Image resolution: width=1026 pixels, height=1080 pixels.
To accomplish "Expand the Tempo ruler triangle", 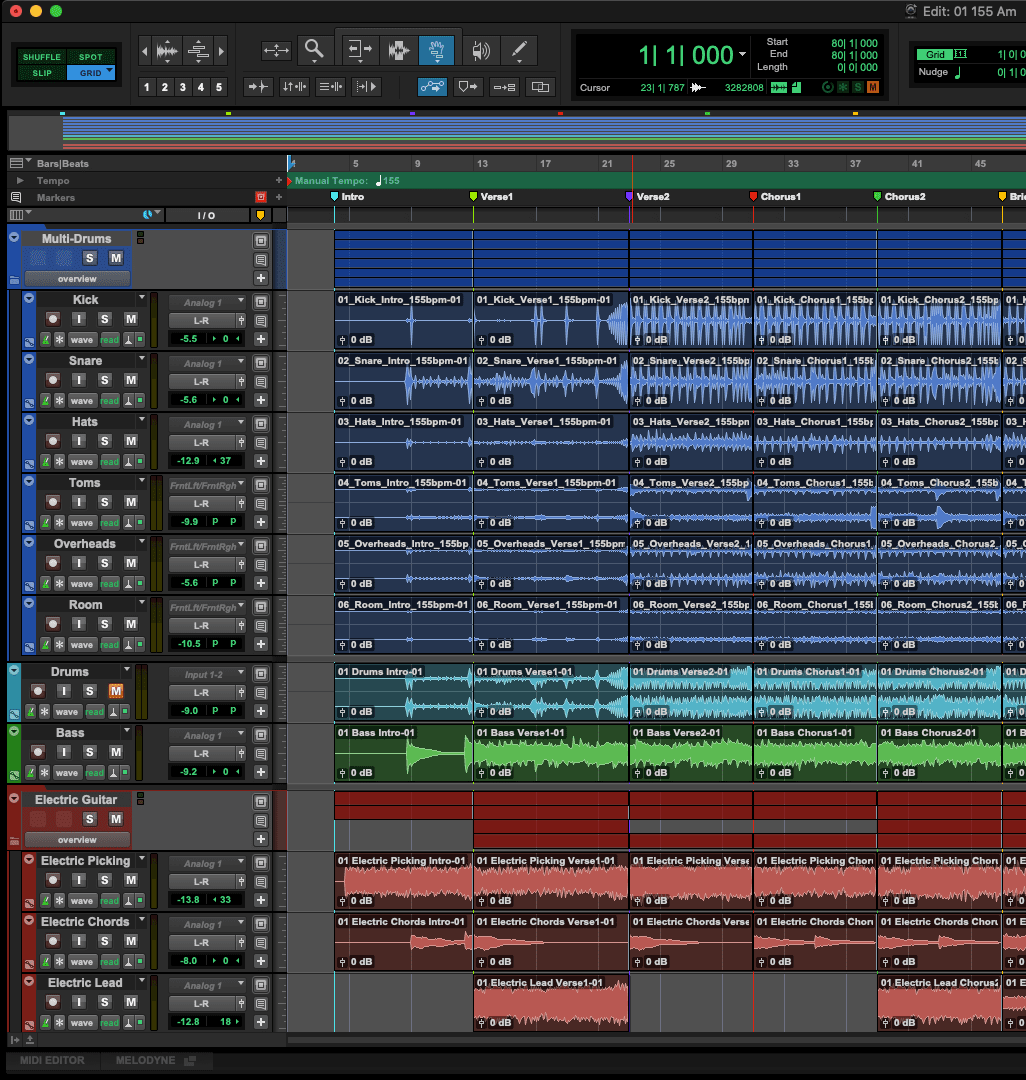I will (x=19, y=181).
